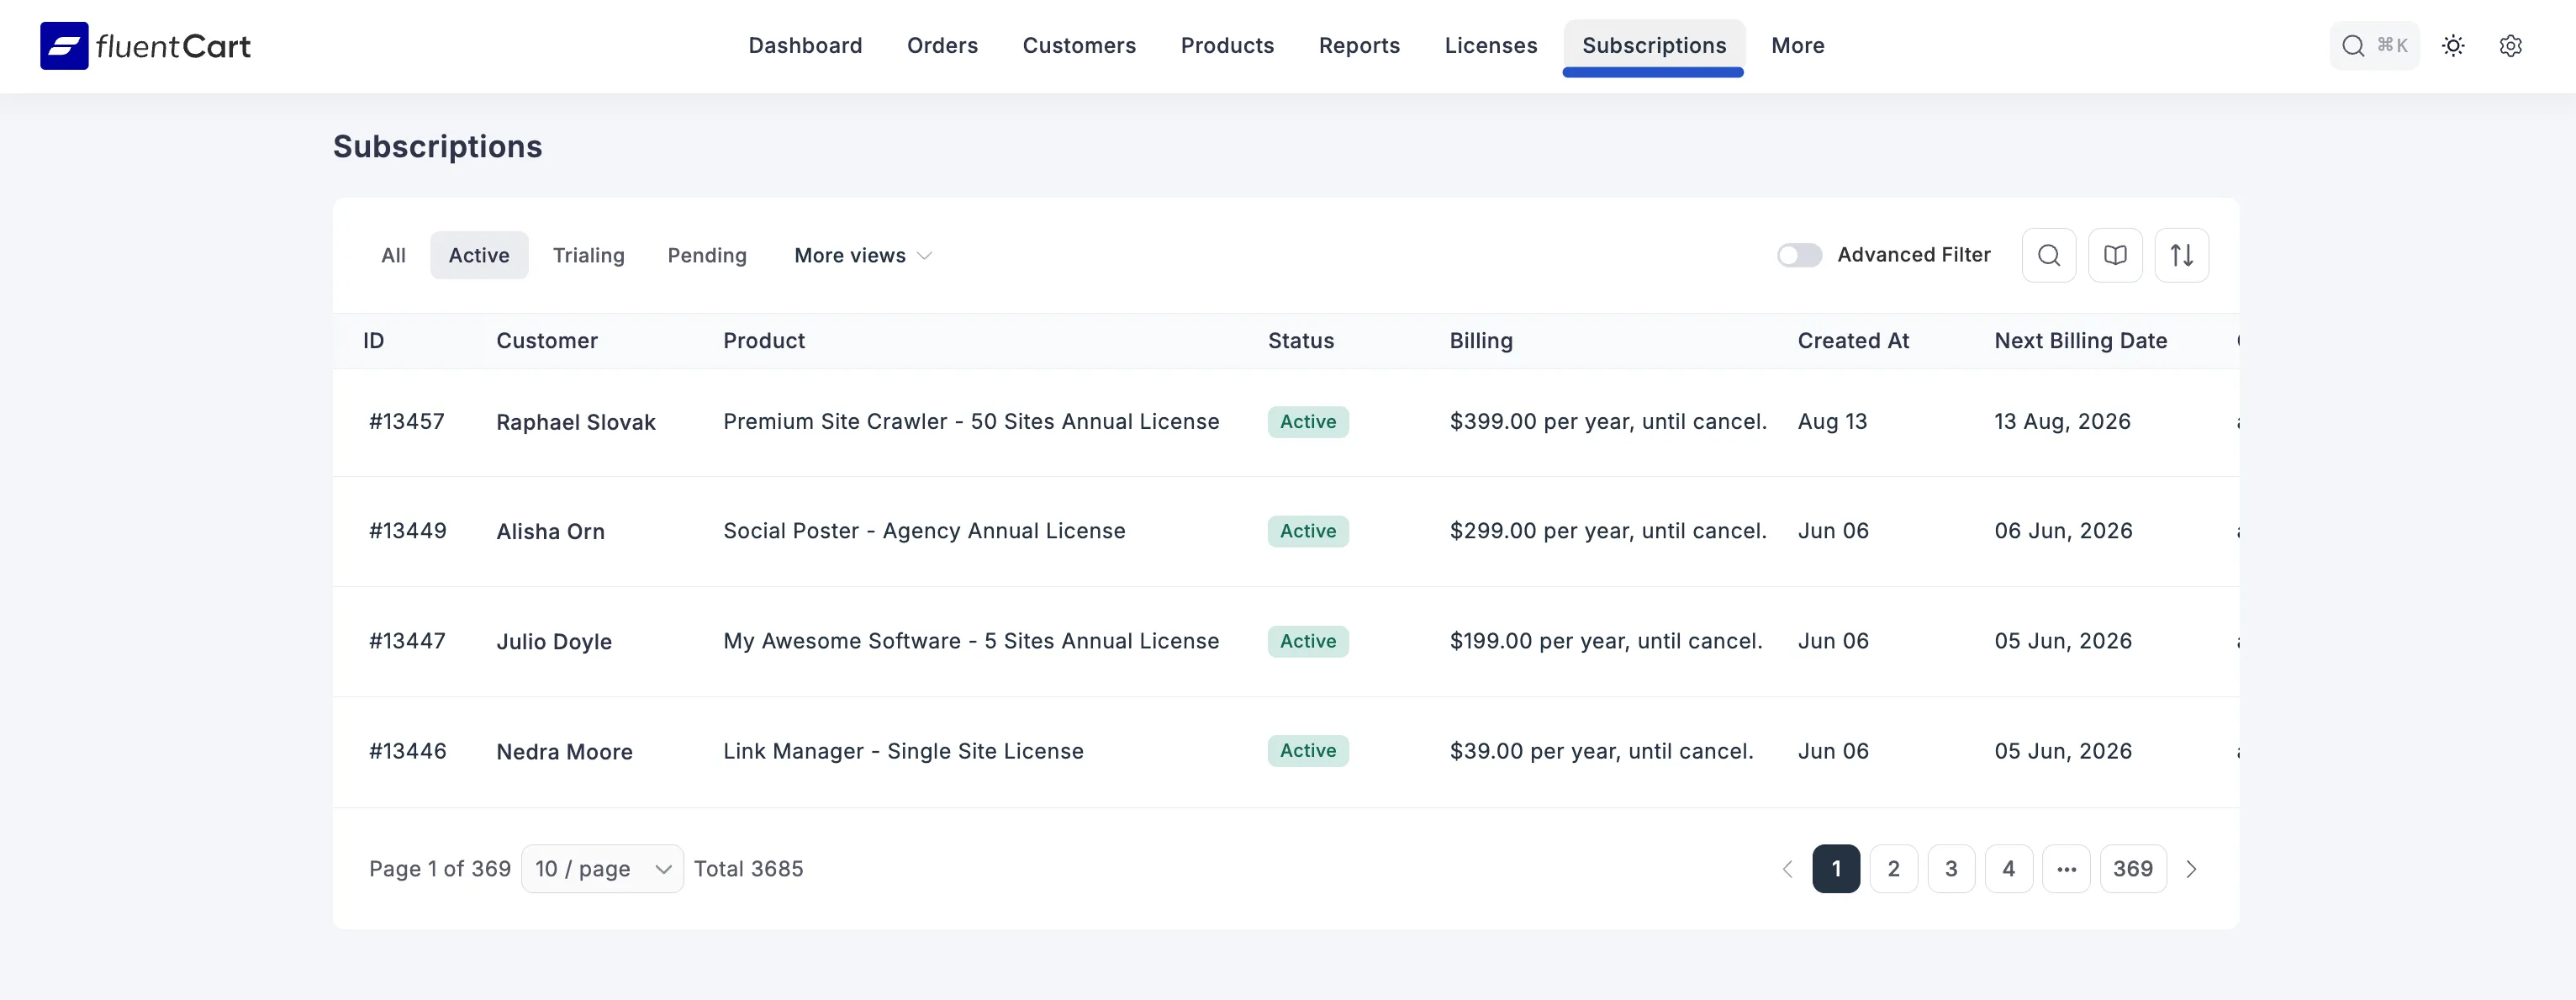Enable the Advanced Filter toggle
The width and height of the screenshot is (2576, 1000).
click(1799, 255)
